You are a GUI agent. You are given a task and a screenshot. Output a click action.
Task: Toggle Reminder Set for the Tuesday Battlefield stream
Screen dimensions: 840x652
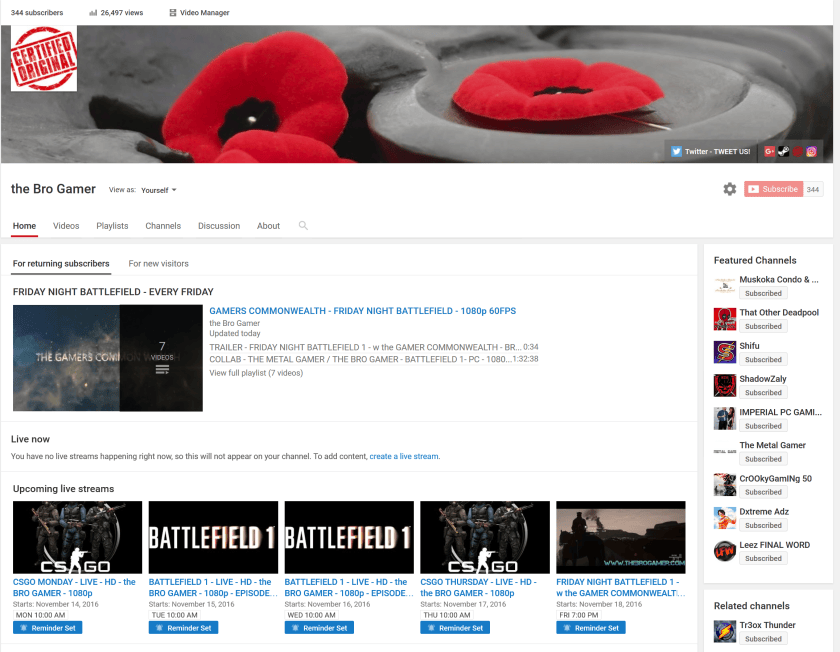(183, 628)
